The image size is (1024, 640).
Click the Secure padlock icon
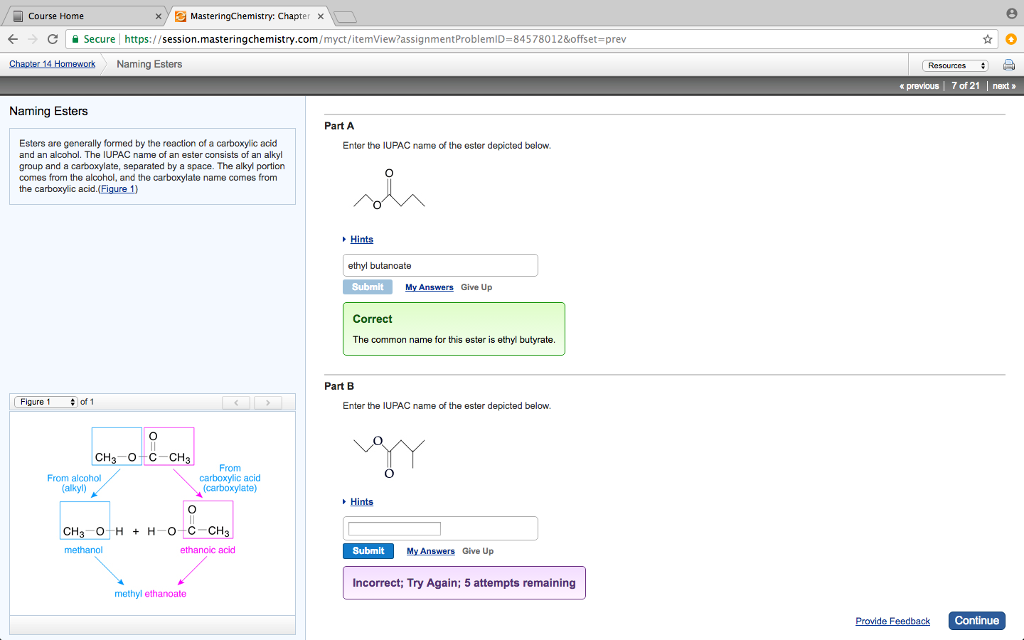point(76,39)
